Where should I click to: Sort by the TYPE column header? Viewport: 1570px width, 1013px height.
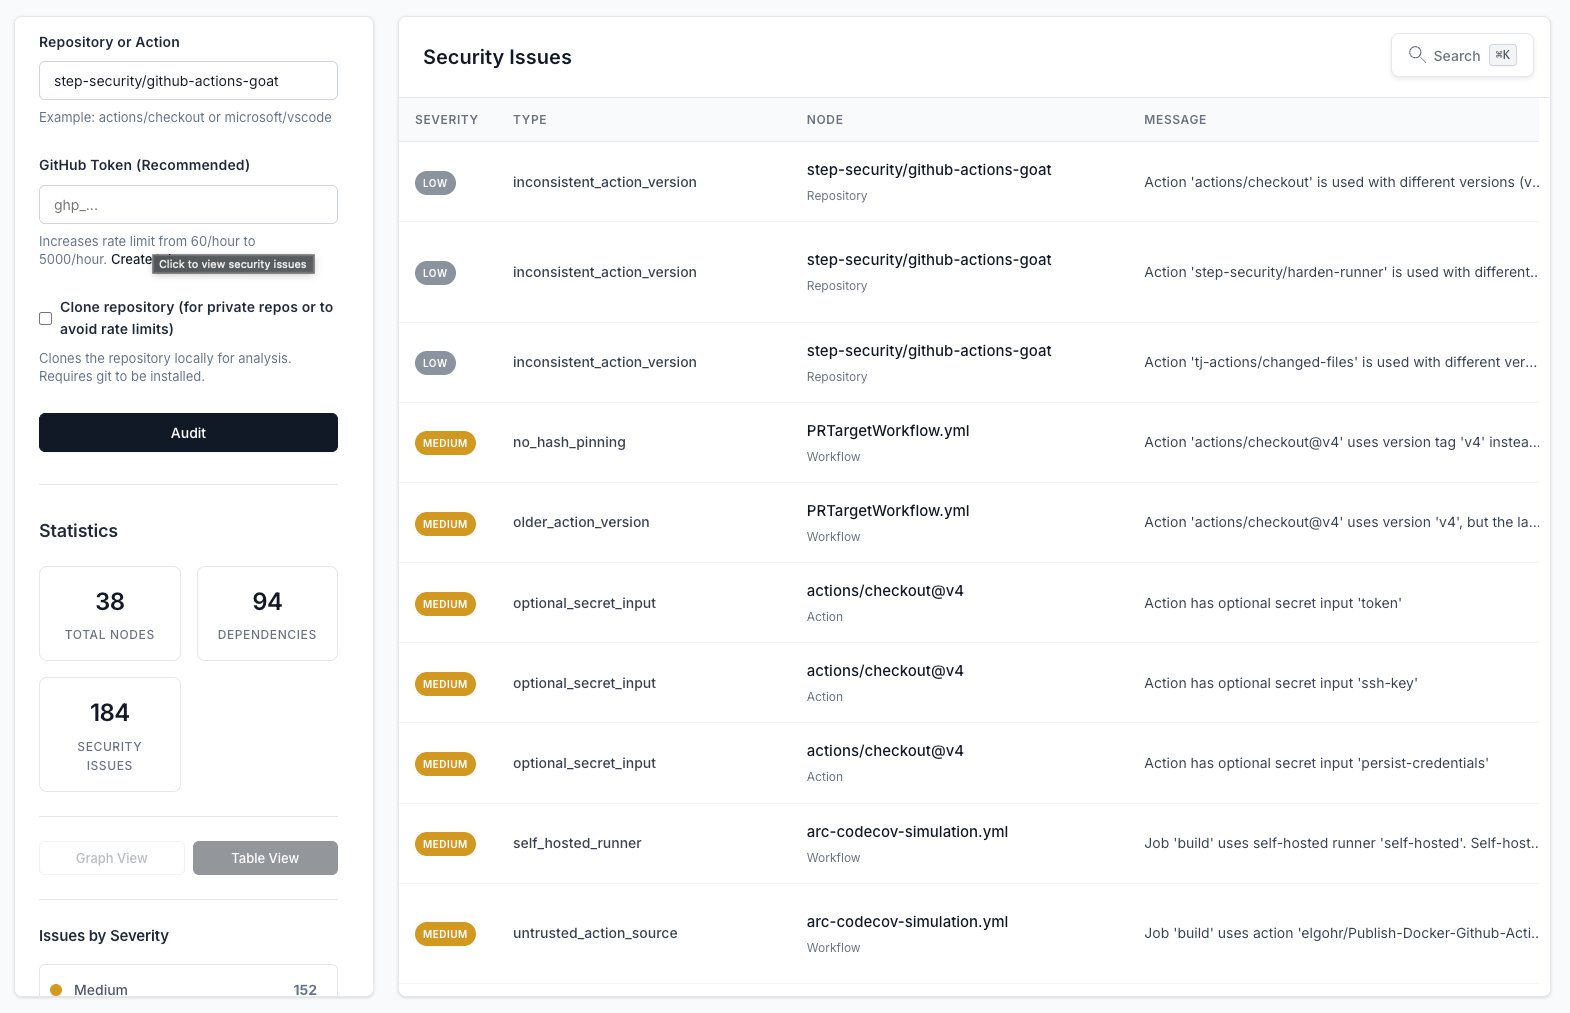pyautogui.click(x=530, y=120)
